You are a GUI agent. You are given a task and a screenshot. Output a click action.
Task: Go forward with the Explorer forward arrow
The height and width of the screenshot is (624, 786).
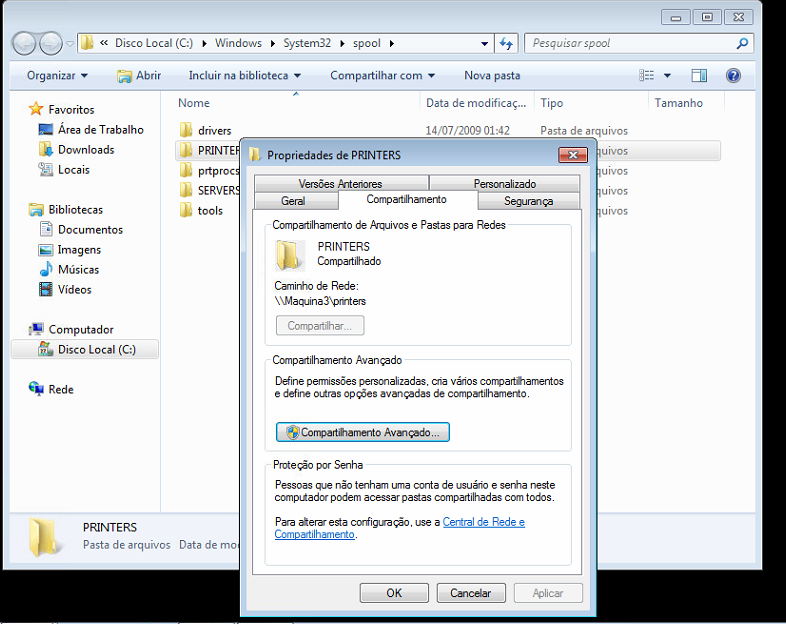[51, 44]
